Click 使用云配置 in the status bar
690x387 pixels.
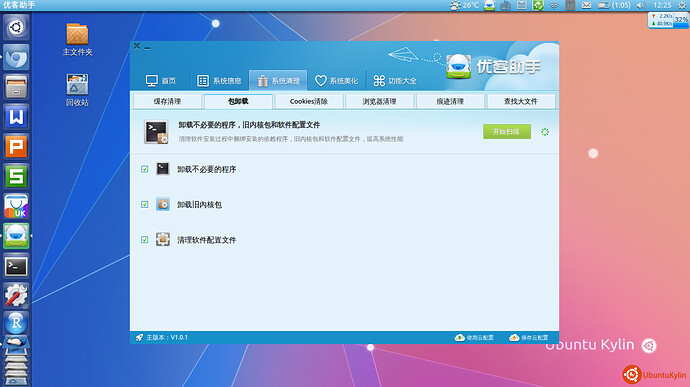(x=474, y=338)
